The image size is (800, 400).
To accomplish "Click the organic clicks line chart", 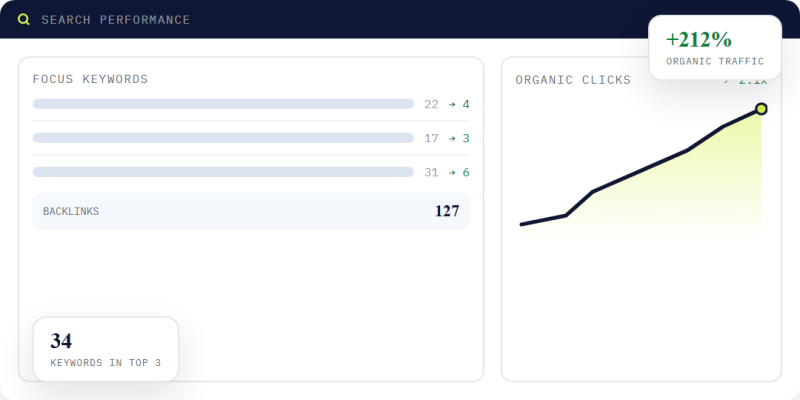I will (x=641, y=171).
